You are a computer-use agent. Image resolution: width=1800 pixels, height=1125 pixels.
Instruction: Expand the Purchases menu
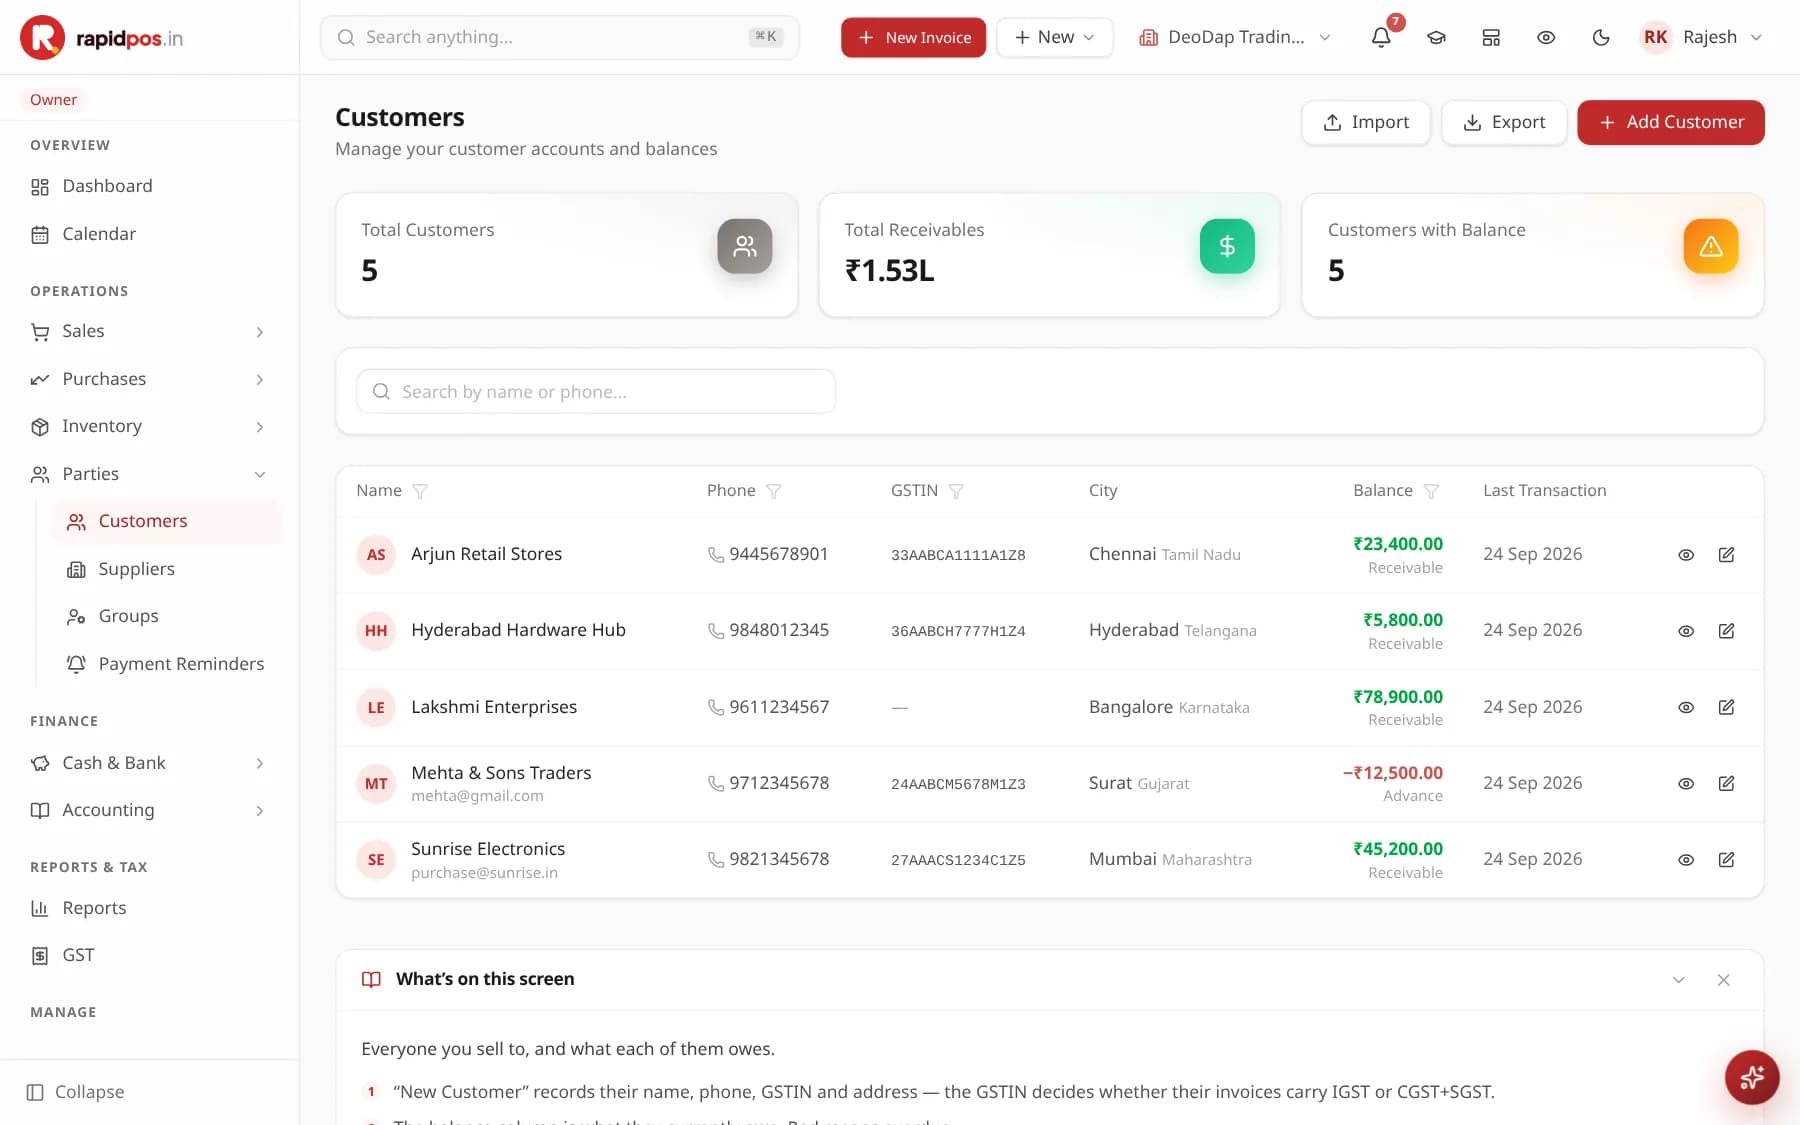click(x=149, y=379)
